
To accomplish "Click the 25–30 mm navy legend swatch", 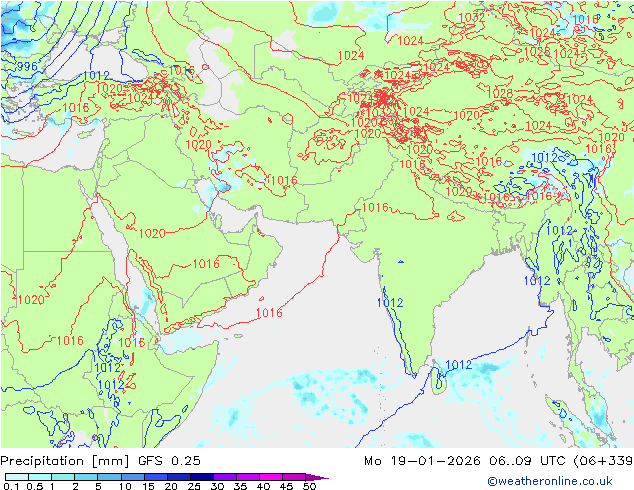I will [202, 477].
